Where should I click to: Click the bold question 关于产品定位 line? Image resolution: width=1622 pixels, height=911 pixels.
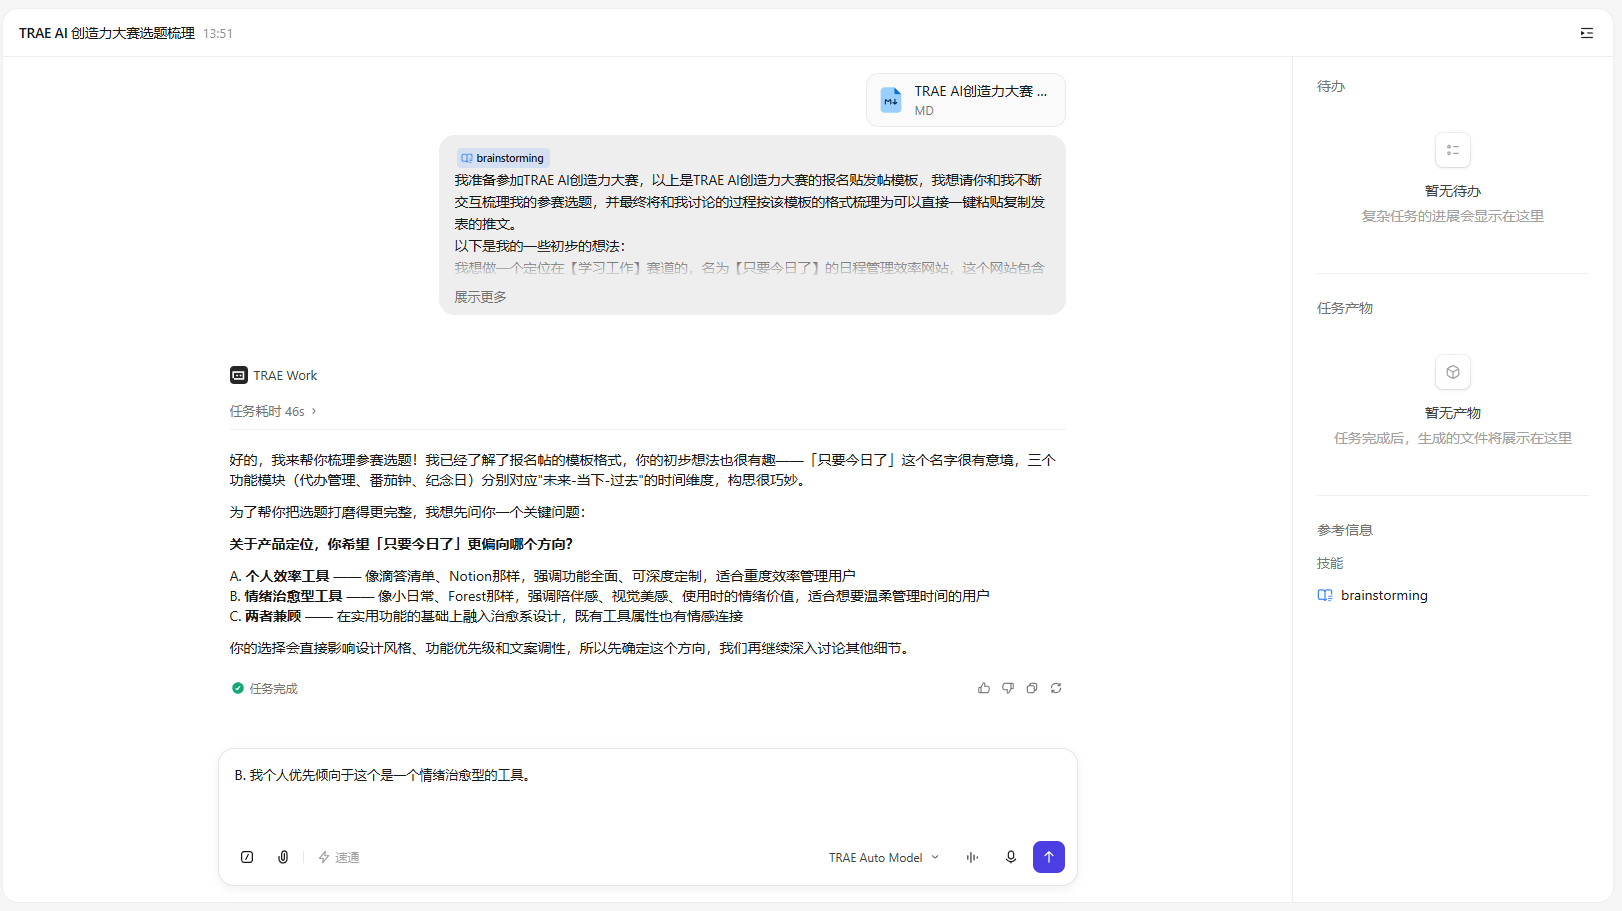[x=401, y=544]
